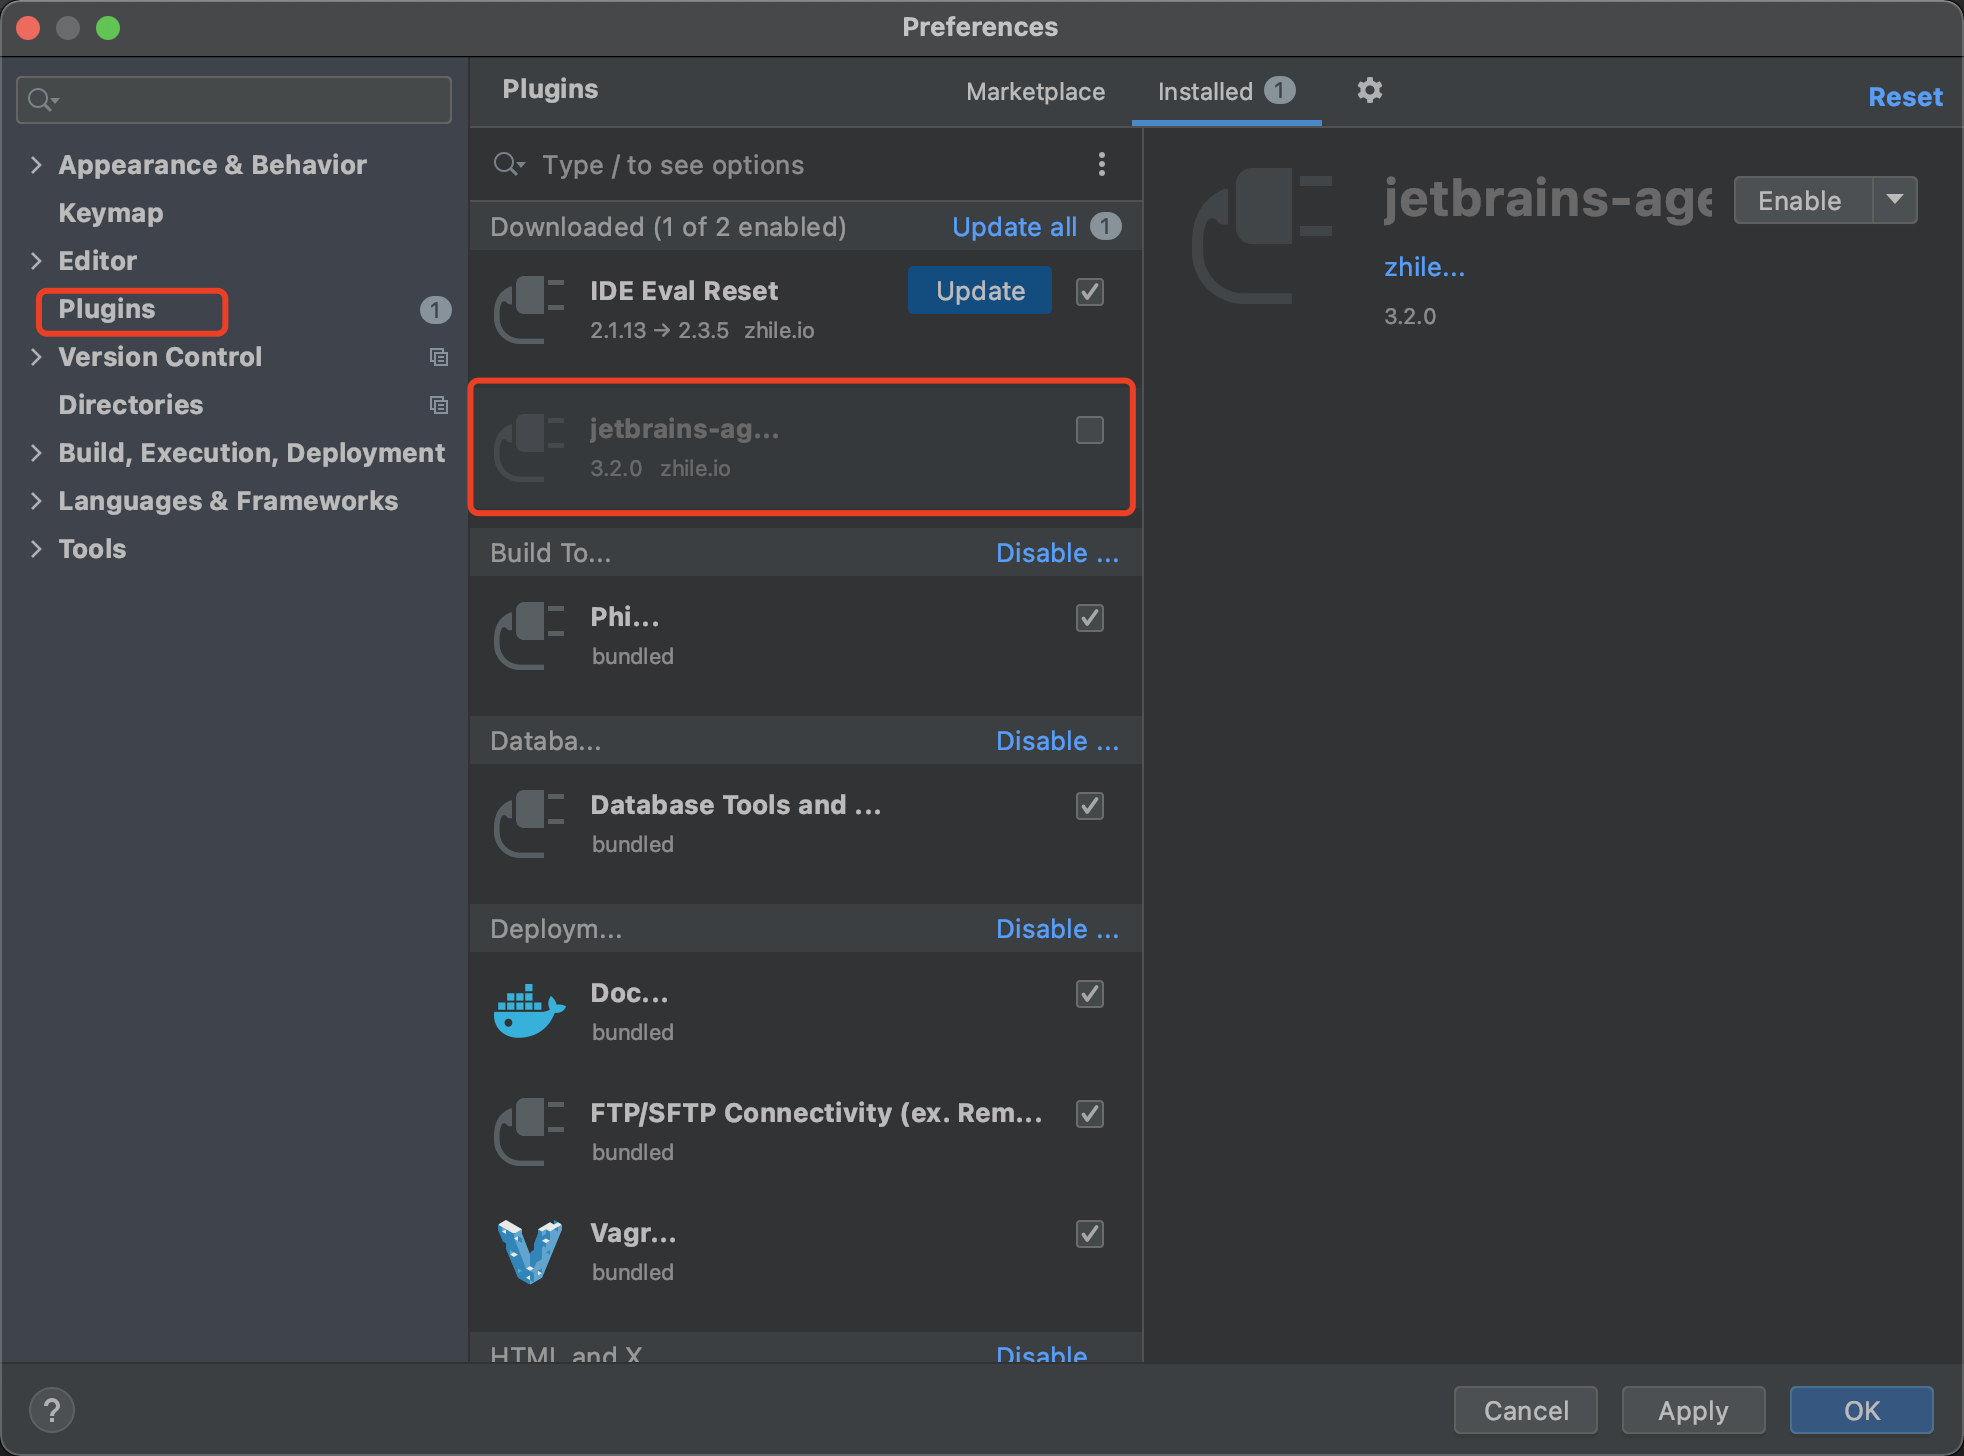
Task: Select Keymap in the settings tree
Action: pyautogui.click(x=111, y=213)
